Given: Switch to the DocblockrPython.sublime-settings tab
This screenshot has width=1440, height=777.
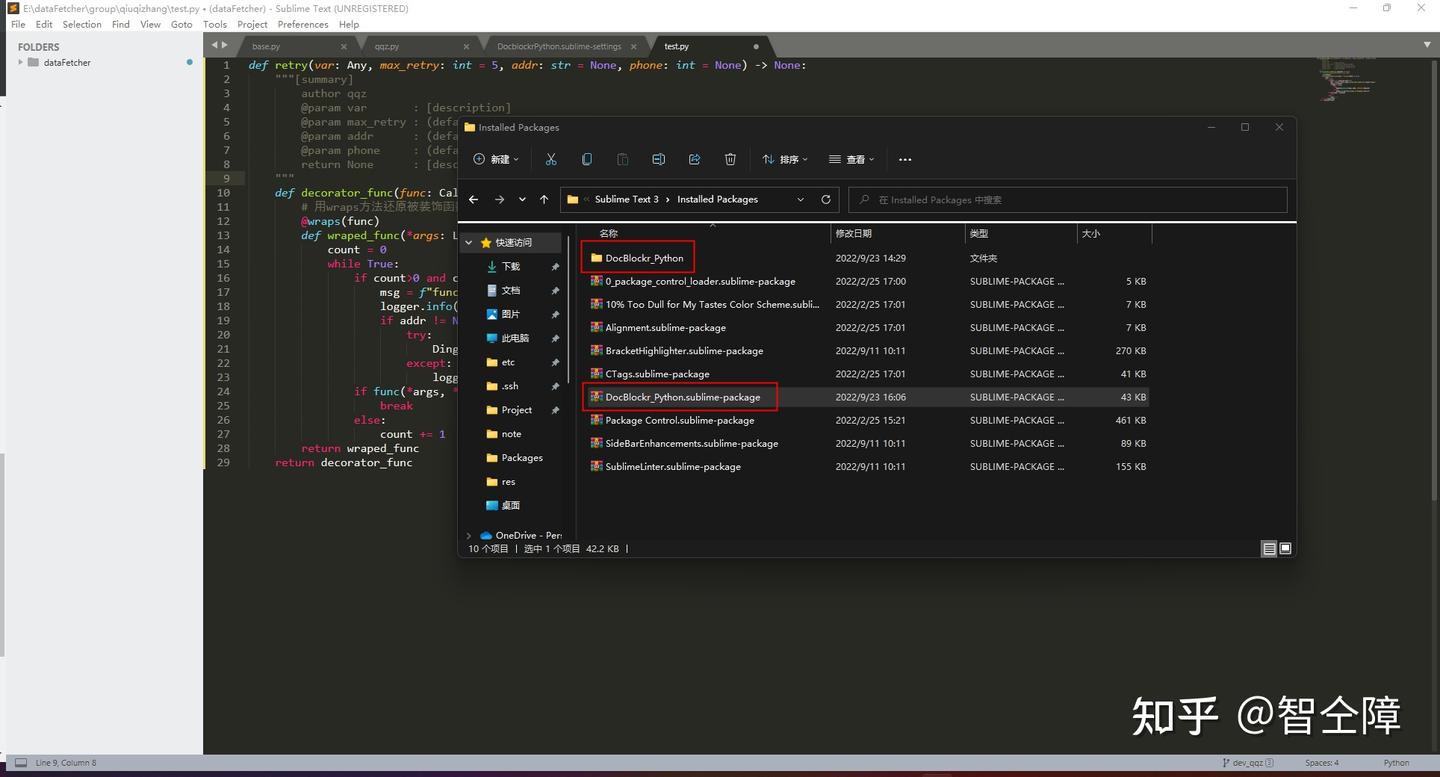Looking at the screenshot, I should pos(559,46).
